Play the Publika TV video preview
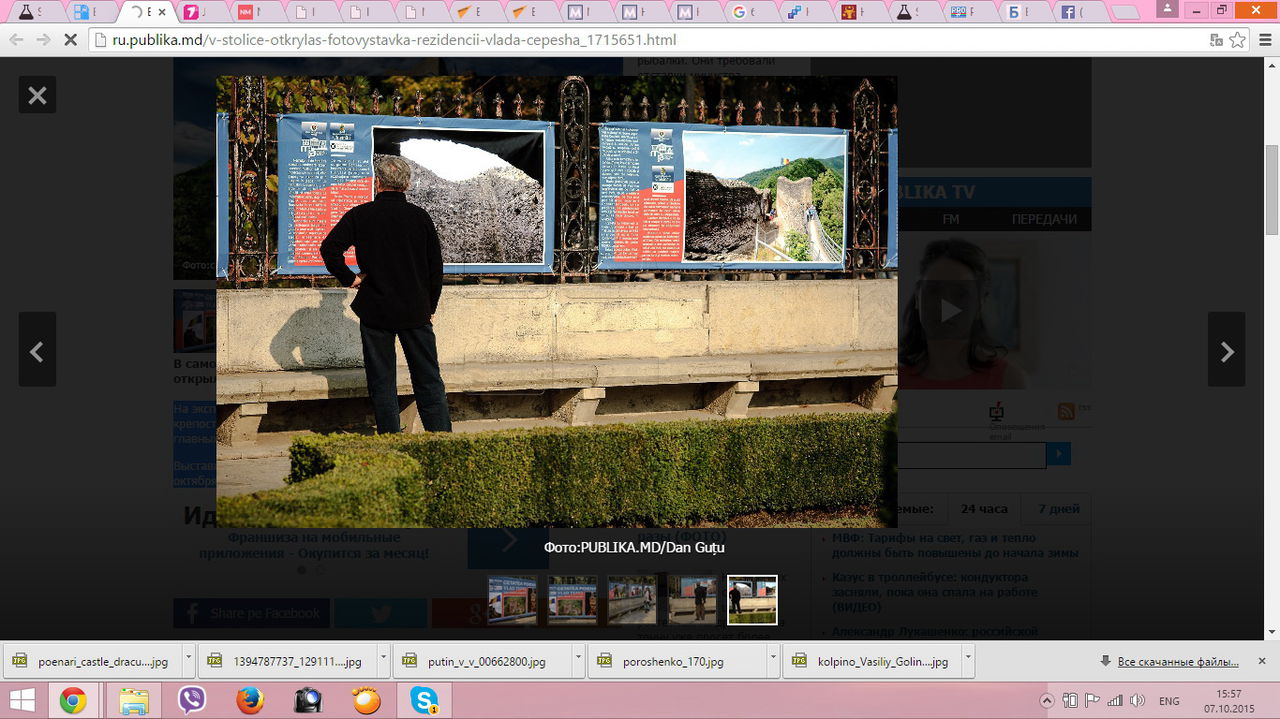This screenshot has width=1280, height=719. (x=950, y=311)
